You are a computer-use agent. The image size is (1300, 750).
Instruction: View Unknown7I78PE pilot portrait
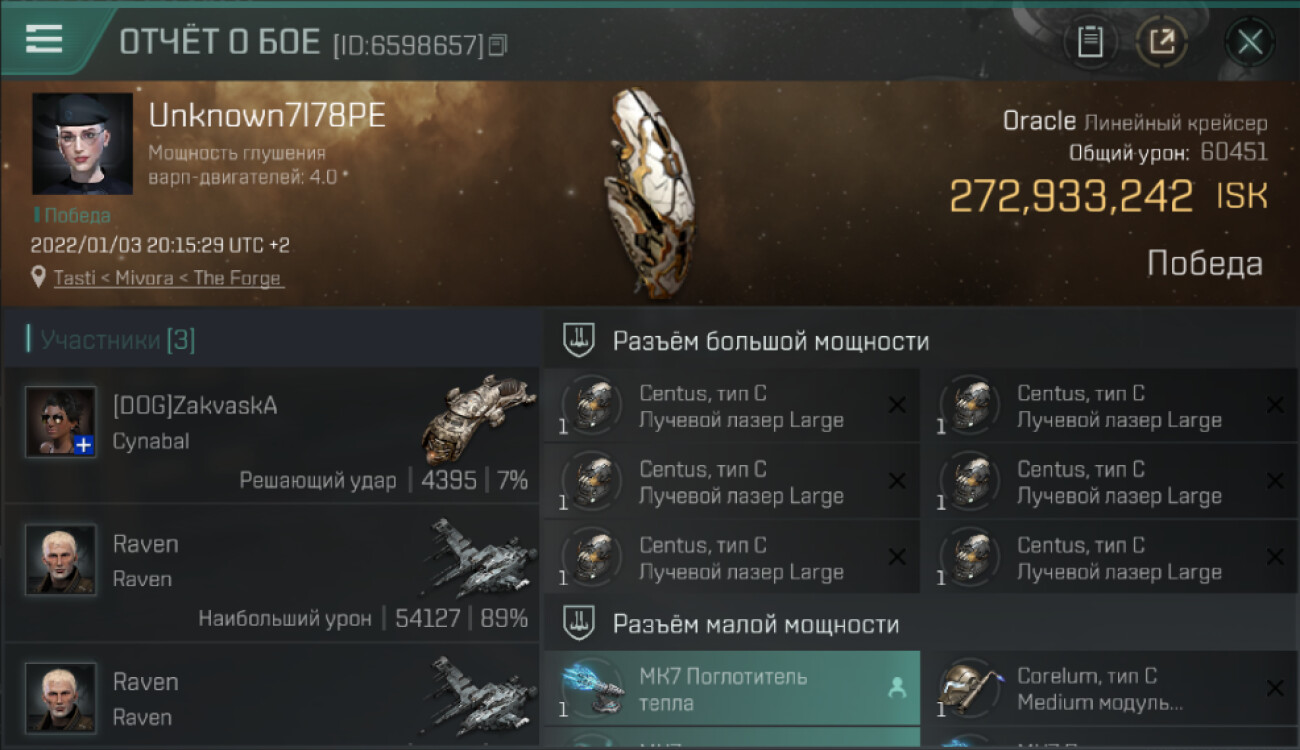[82, 144]
